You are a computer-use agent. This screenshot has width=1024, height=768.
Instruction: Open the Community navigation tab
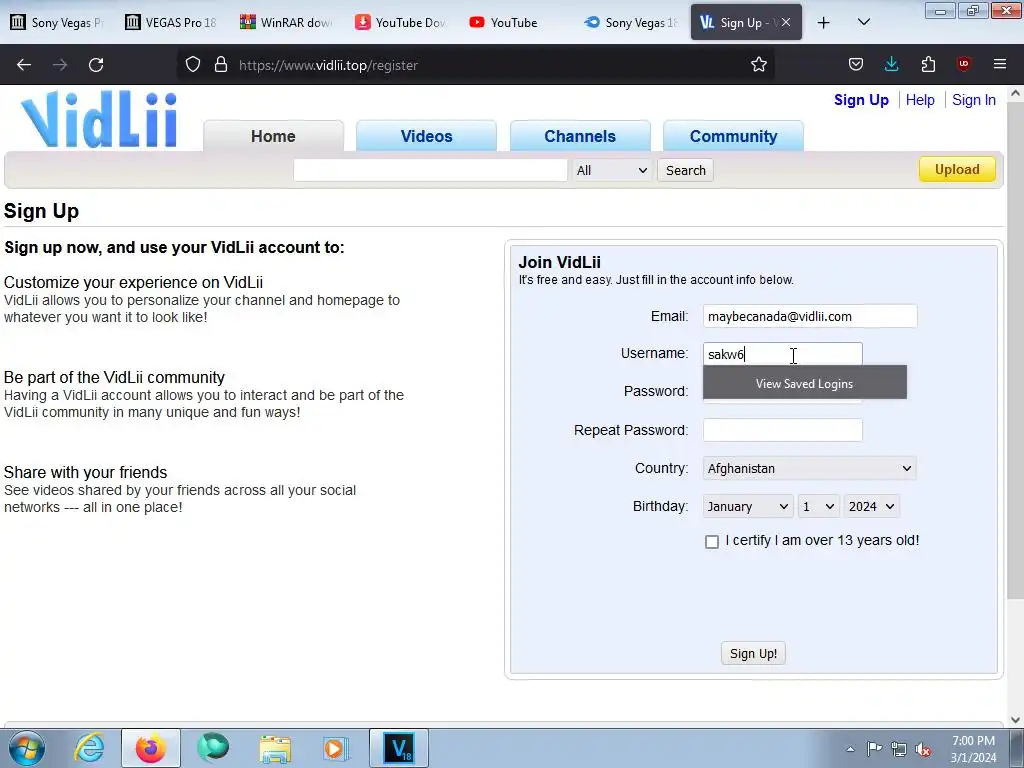pos(733,136)
